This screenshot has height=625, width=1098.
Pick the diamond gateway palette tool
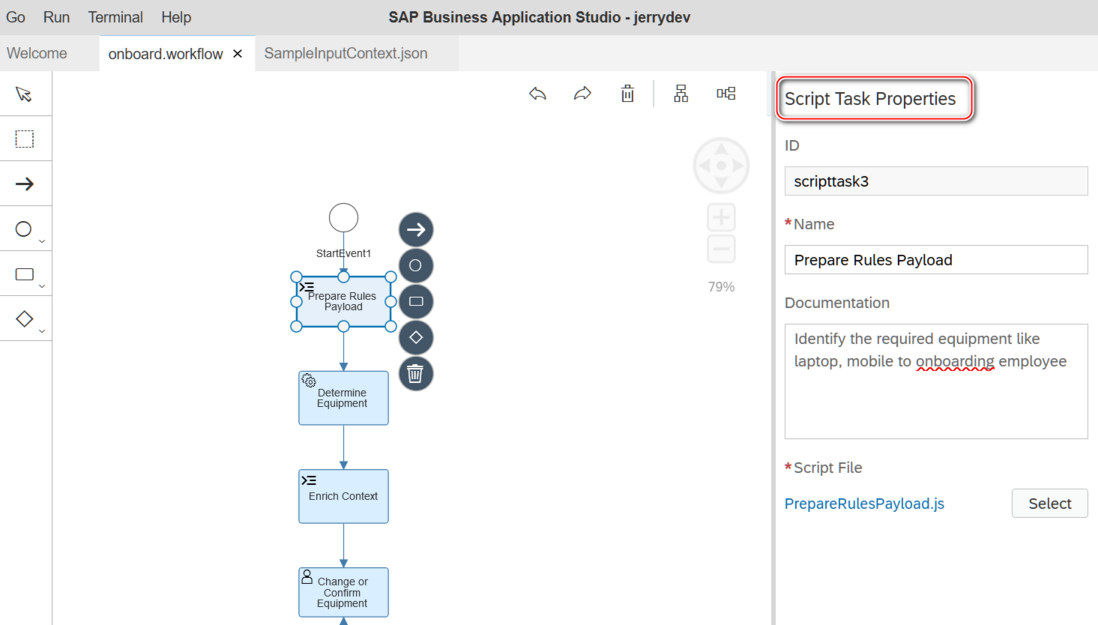(x=25, y=319)
